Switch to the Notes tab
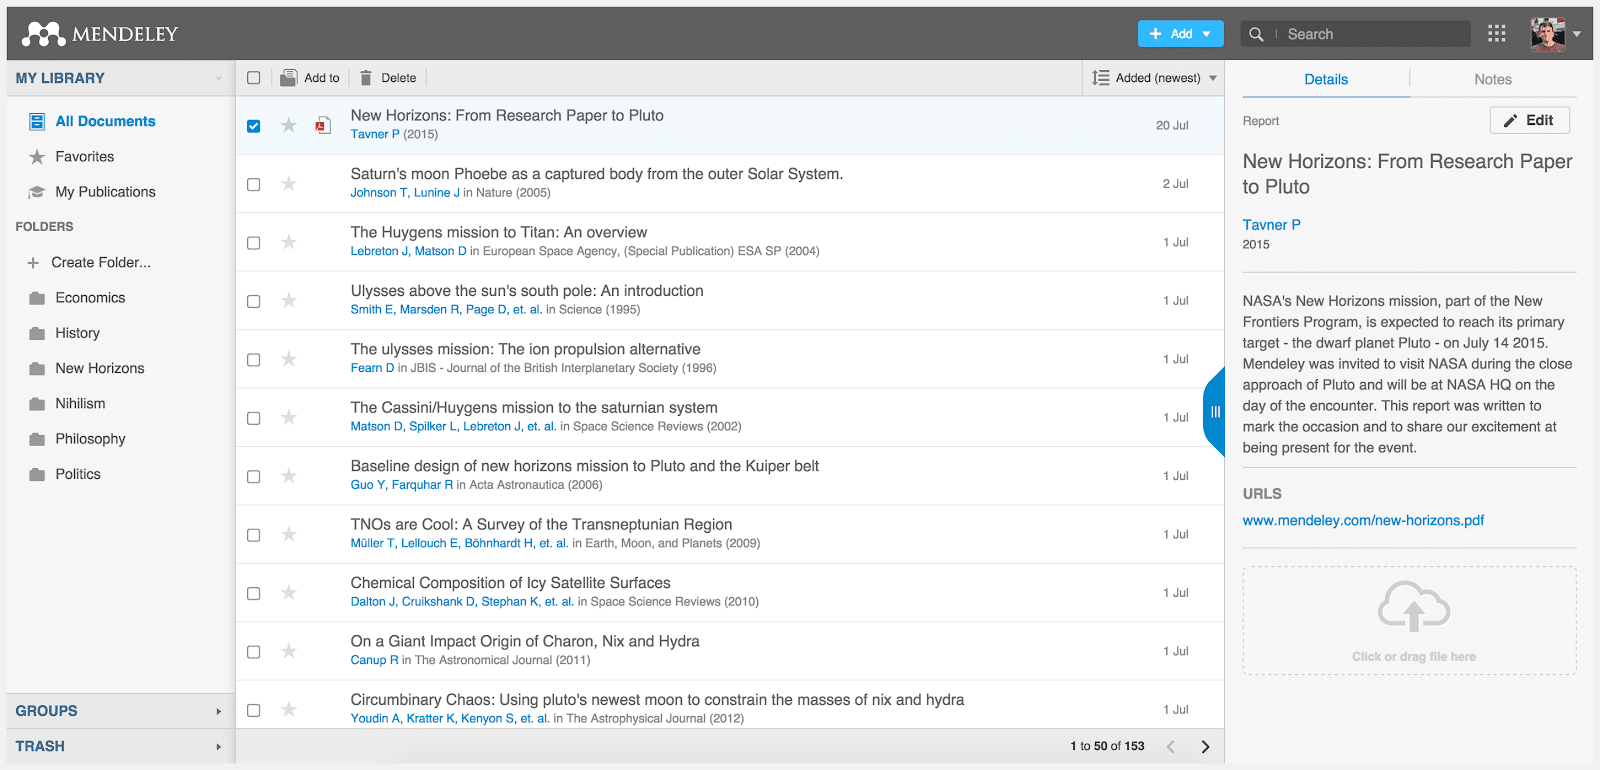Screen dimensions: 1600x770 click(x=1493, y=79)
